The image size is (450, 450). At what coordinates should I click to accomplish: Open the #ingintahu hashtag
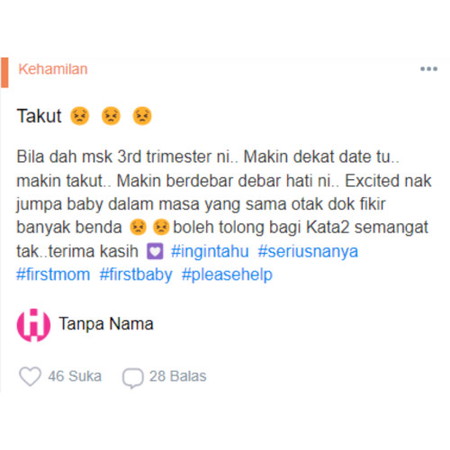click(x=210, y=251)
